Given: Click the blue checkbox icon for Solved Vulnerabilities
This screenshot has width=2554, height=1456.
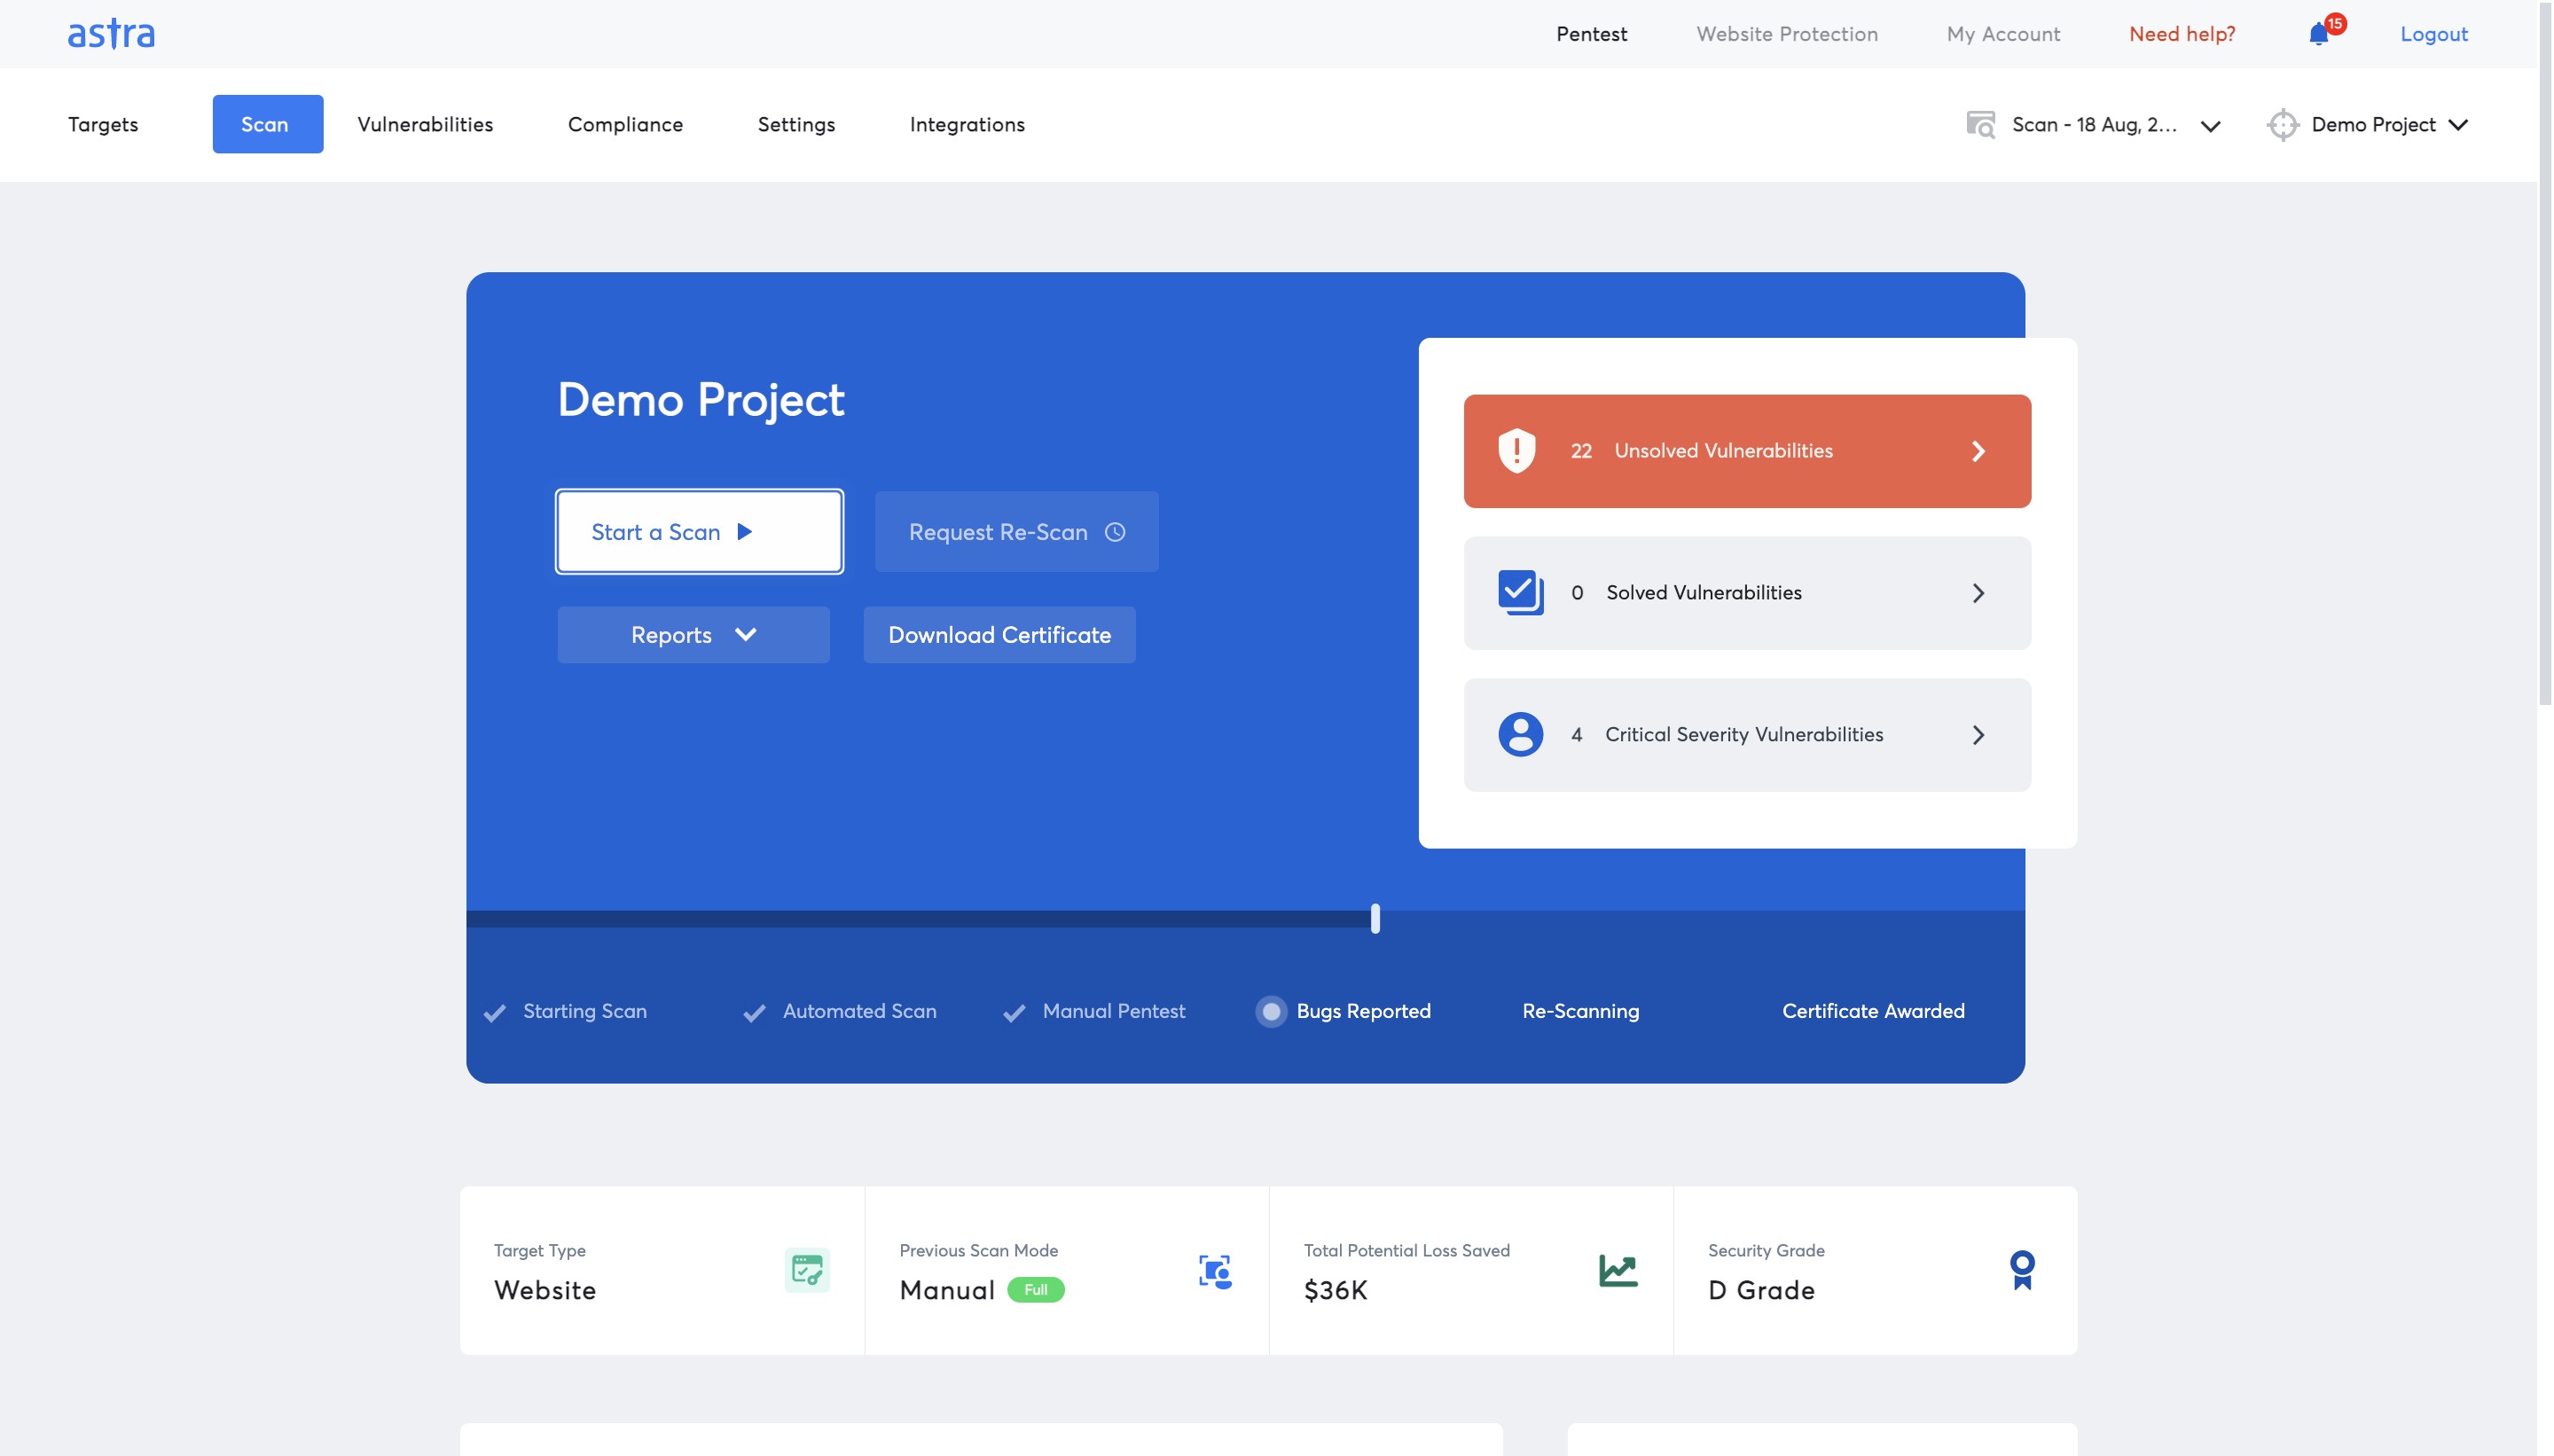Looking at the screenshot, I should (x=1518, y=592).
